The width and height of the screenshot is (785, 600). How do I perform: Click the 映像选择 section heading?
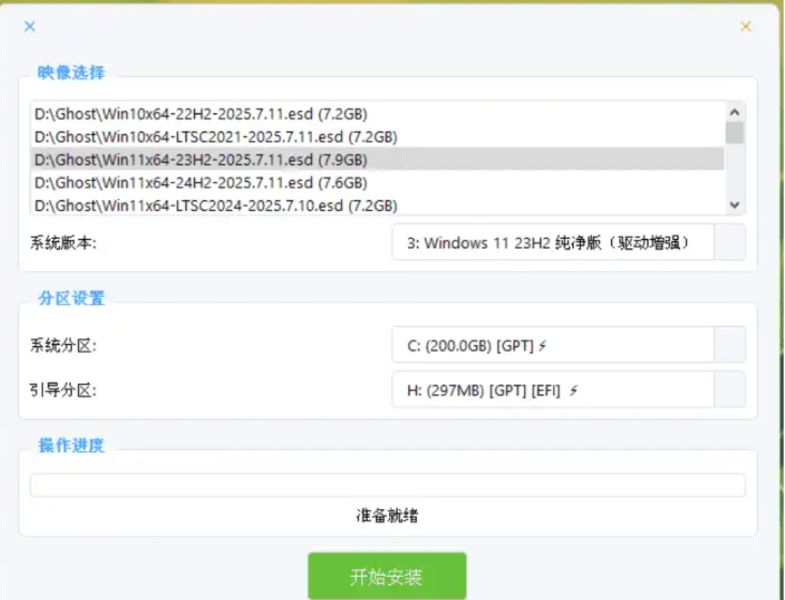coord(72,73)
